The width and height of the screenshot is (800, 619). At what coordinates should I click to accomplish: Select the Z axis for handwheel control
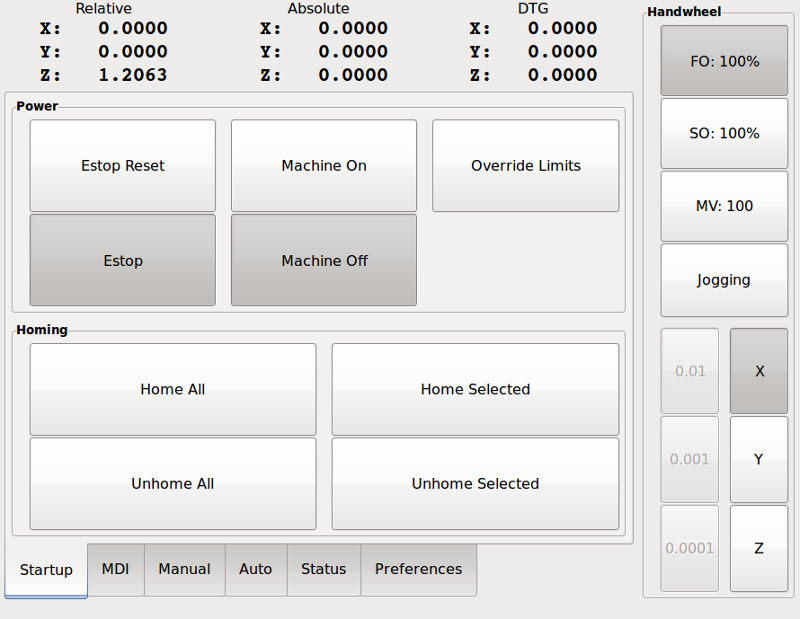tap(758, 547)
